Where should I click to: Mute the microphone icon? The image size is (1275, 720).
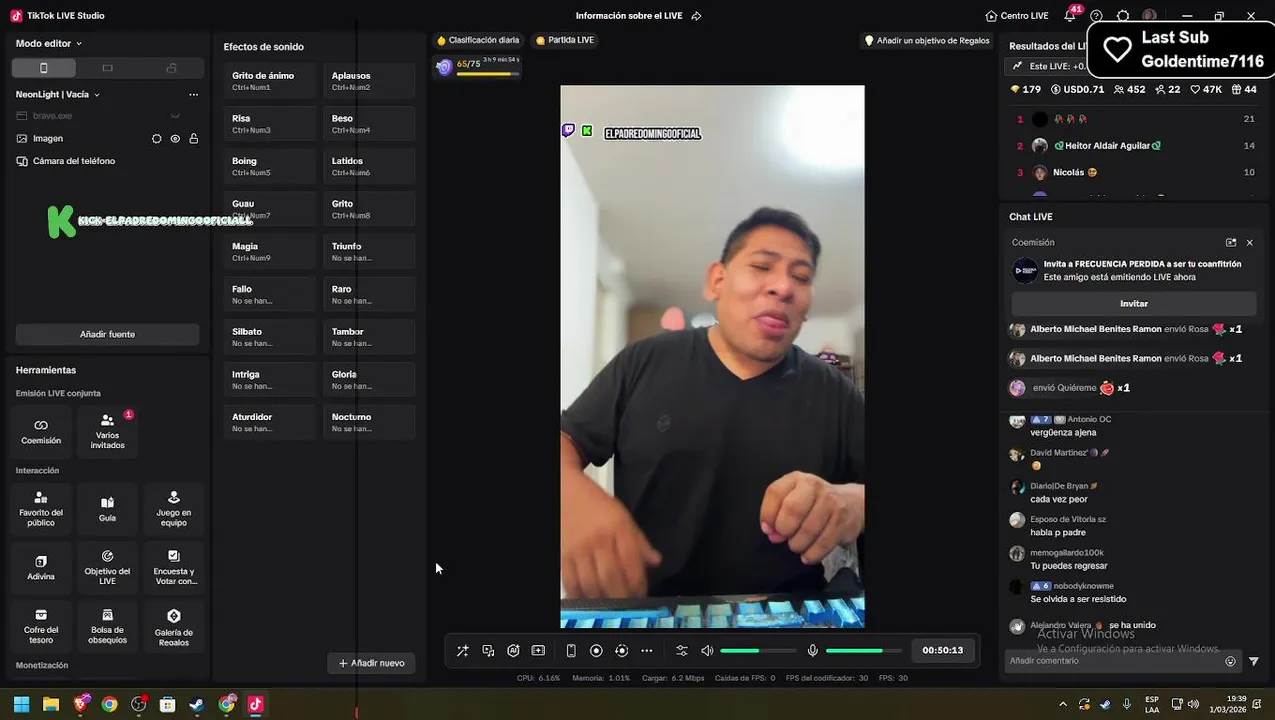(813, 651)
